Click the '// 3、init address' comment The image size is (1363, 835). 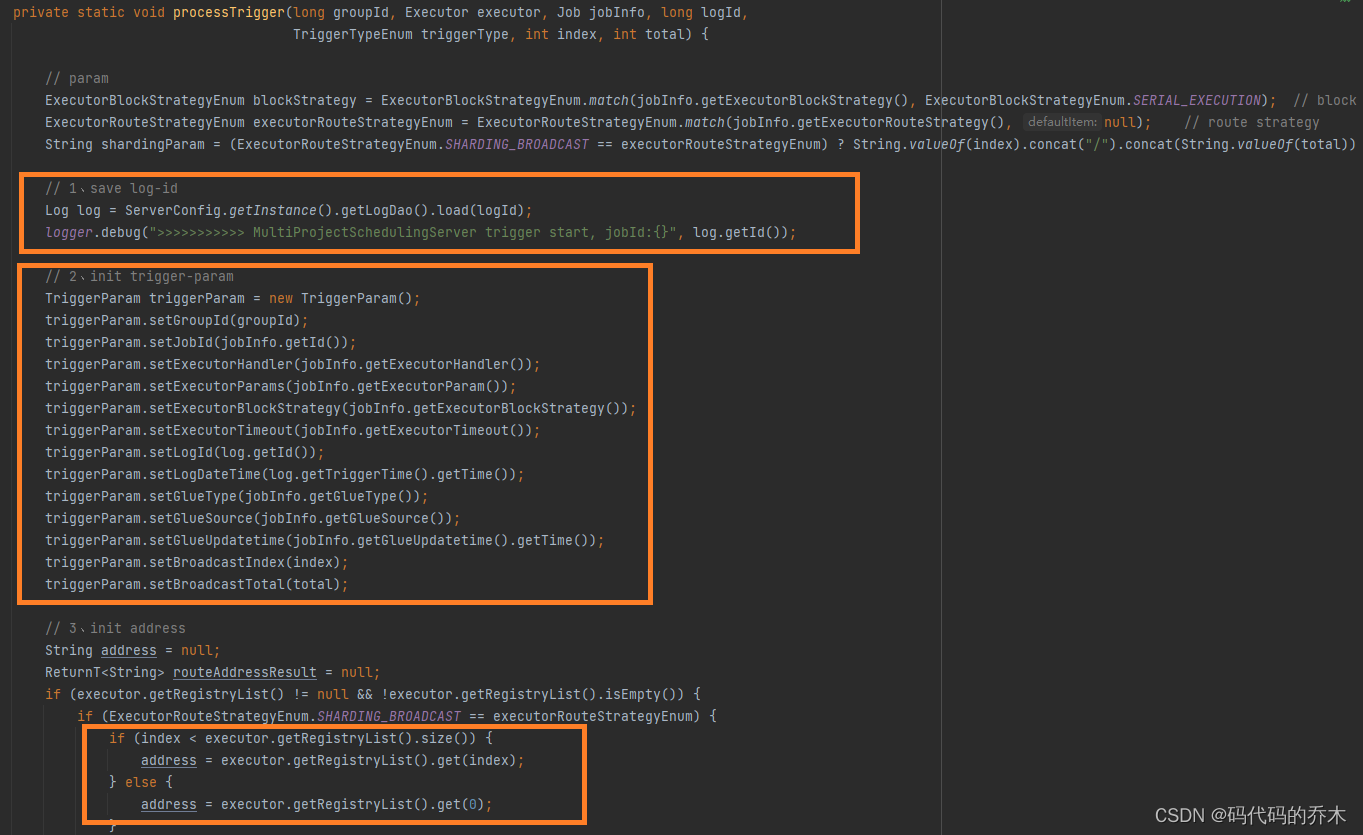(115, 628)
